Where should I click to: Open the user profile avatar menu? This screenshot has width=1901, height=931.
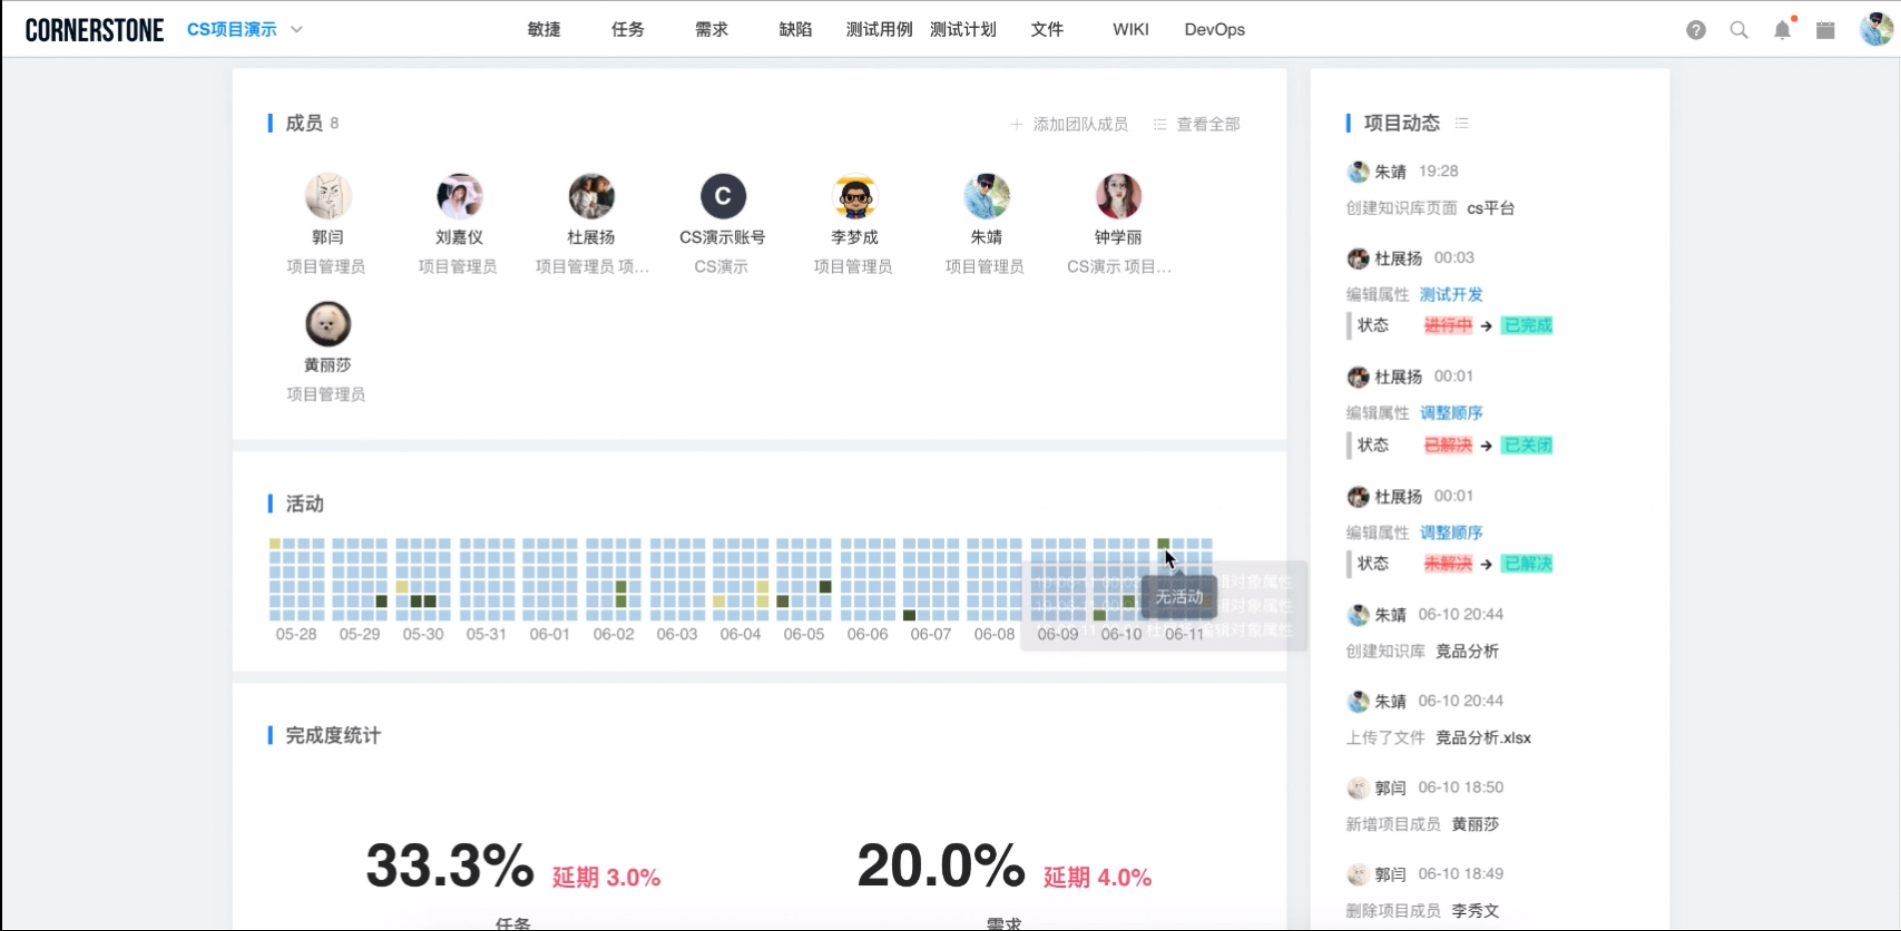[x=1875, y=29]
